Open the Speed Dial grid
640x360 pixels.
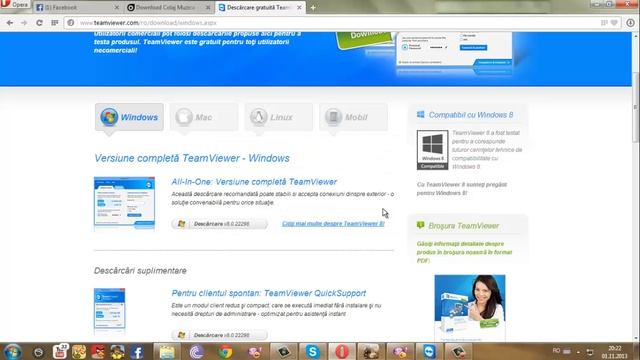[55, 23]
